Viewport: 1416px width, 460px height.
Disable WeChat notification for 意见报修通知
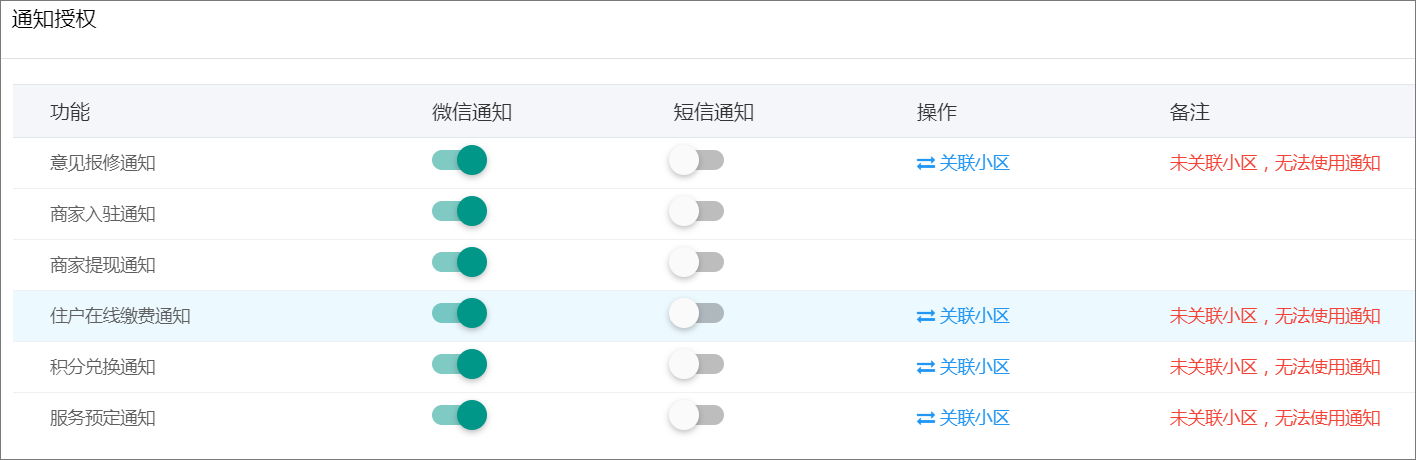coord(459,160)
